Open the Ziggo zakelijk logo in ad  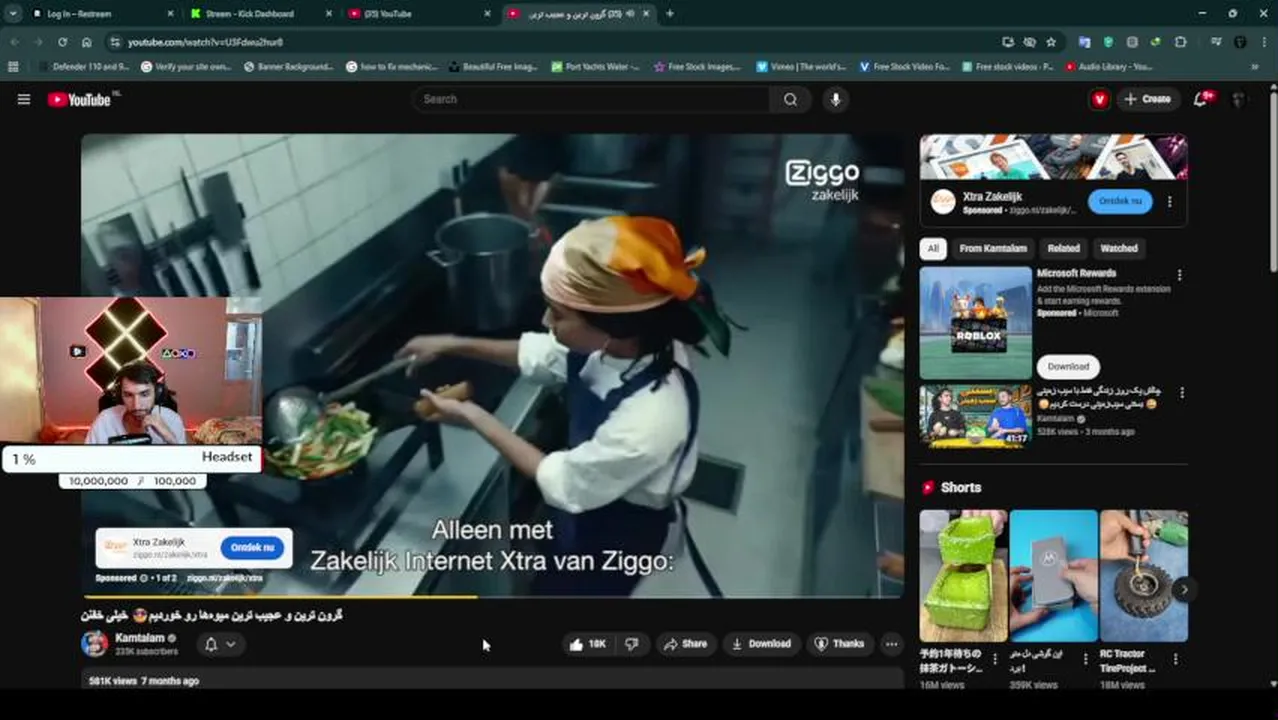822,179
